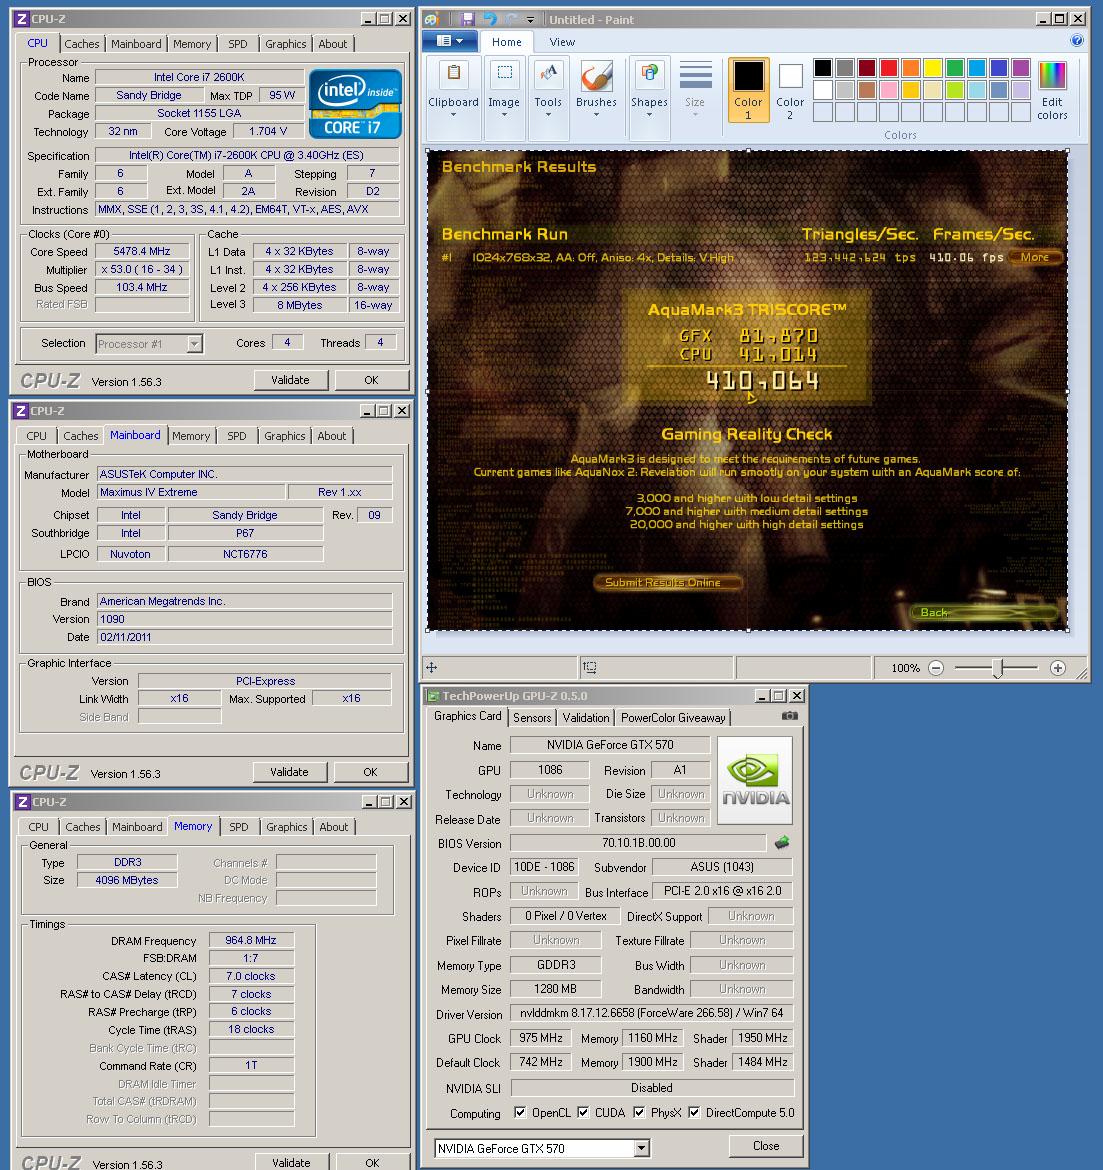Click the DRAM Frequency value 964.8 MHz
This screenshot has width=1103, height=1170.
point(251,940)
